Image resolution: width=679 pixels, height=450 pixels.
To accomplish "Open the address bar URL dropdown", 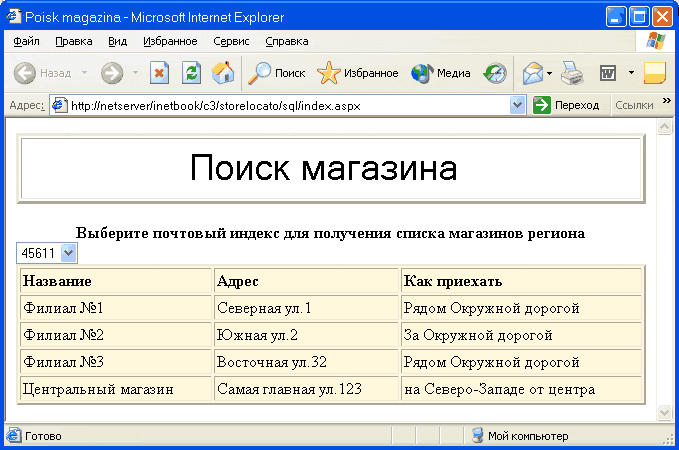I will [x=517, y=105].
